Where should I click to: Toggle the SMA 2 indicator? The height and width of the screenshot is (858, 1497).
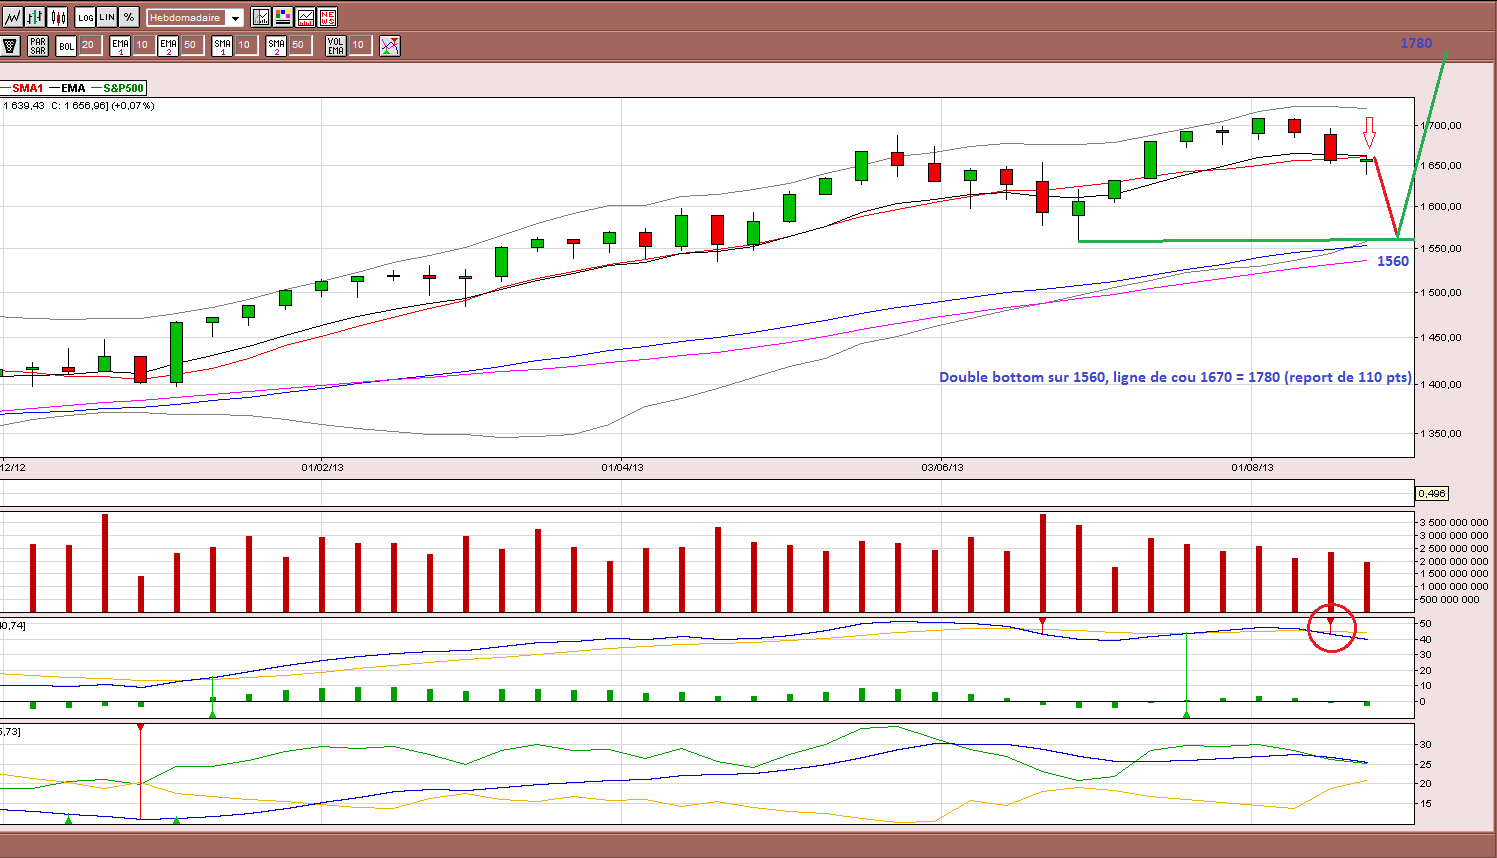[276, 46]
